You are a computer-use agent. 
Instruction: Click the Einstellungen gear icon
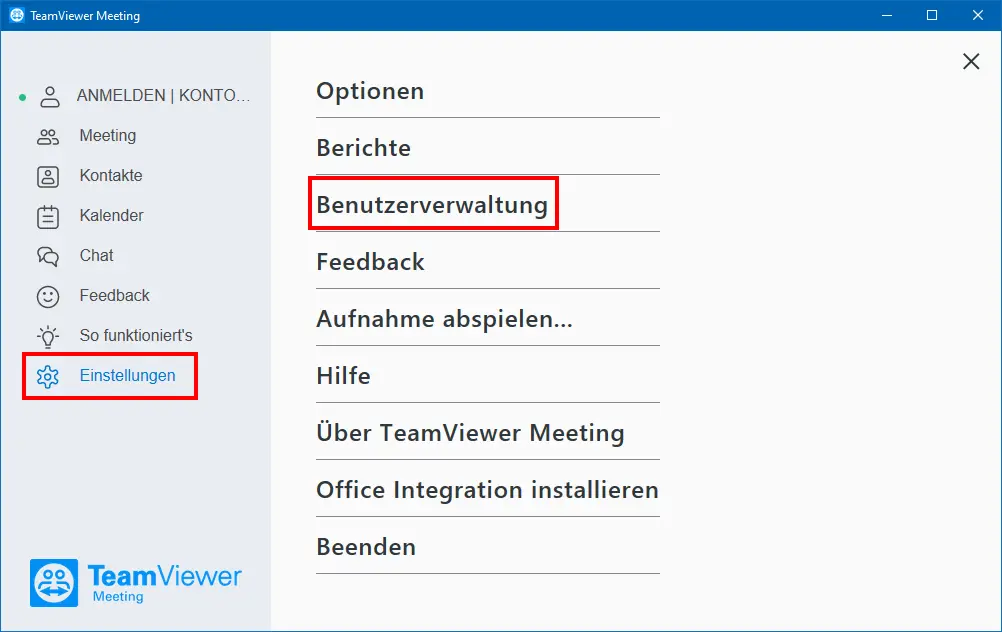48,376
